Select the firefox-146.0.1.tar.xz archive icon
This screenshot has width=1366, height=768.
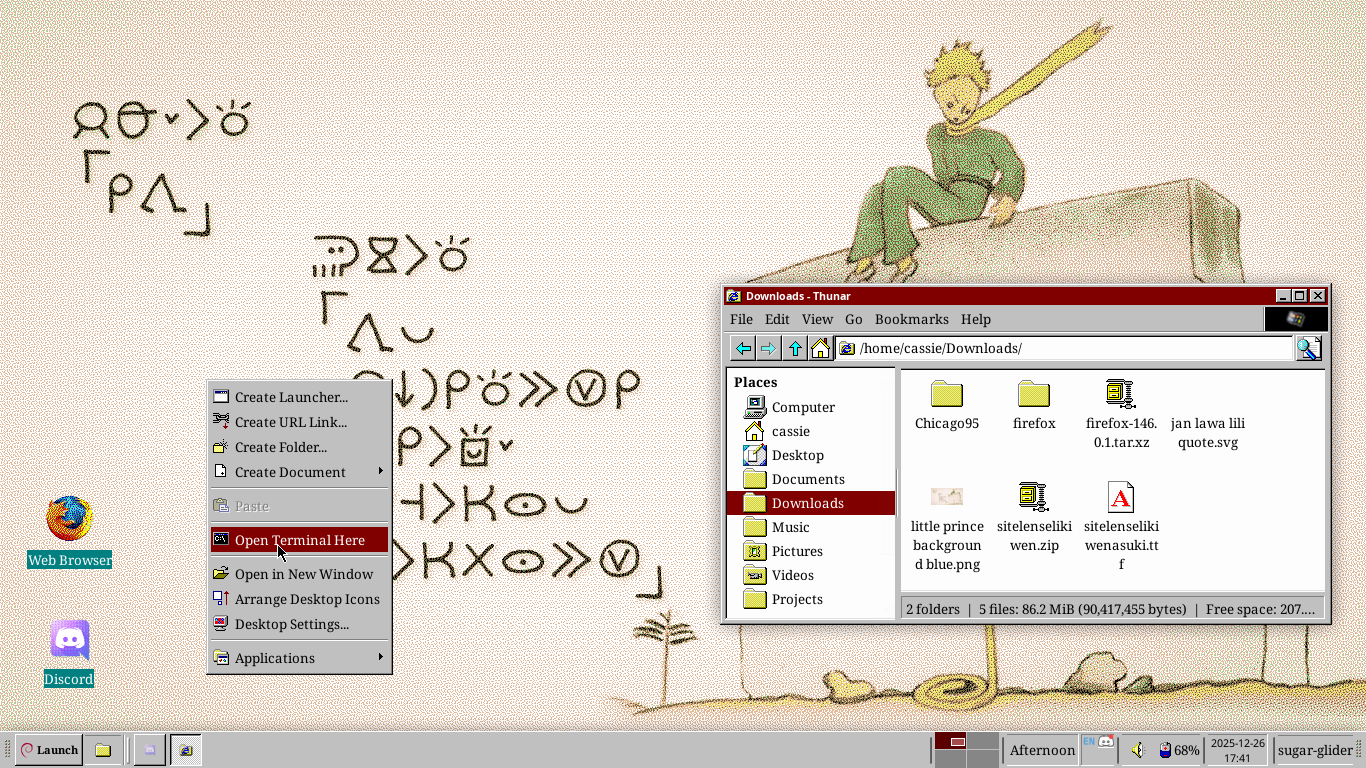tap(1120, 394)
